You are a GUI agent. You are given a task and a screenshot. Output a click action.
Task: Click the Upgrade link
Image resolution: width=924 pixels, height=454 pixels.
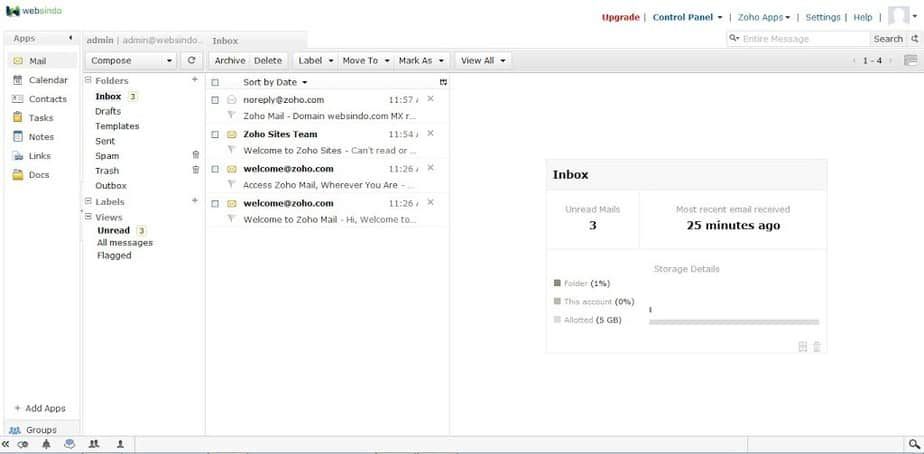pos(621,17)
